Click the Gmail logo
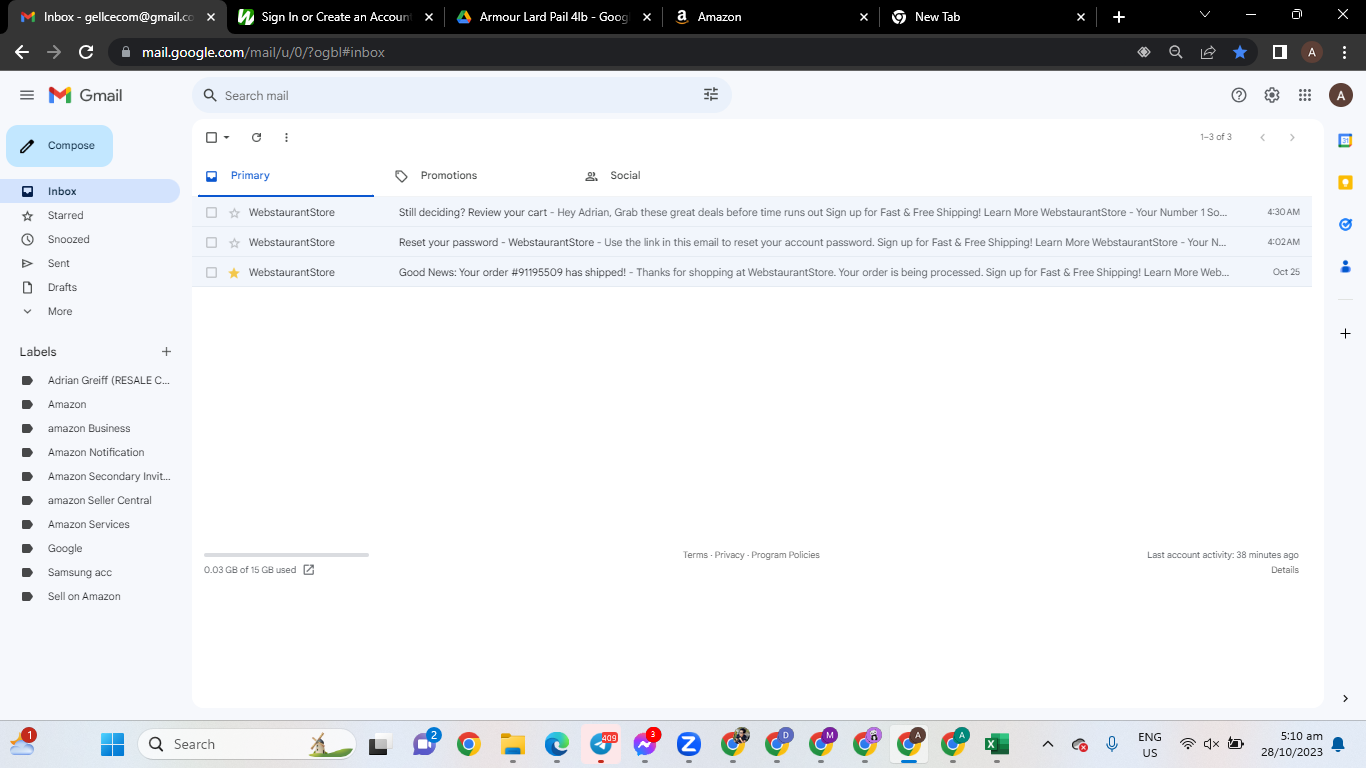The height and width of the screenshot is (768, 1366). click(86, 95)
